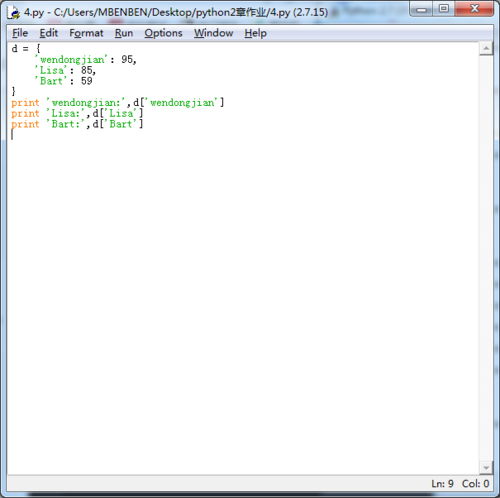Click the print 'Bart:' statement line
The width and height of the screenshot is (500, 498).
(x=77, y=124)
